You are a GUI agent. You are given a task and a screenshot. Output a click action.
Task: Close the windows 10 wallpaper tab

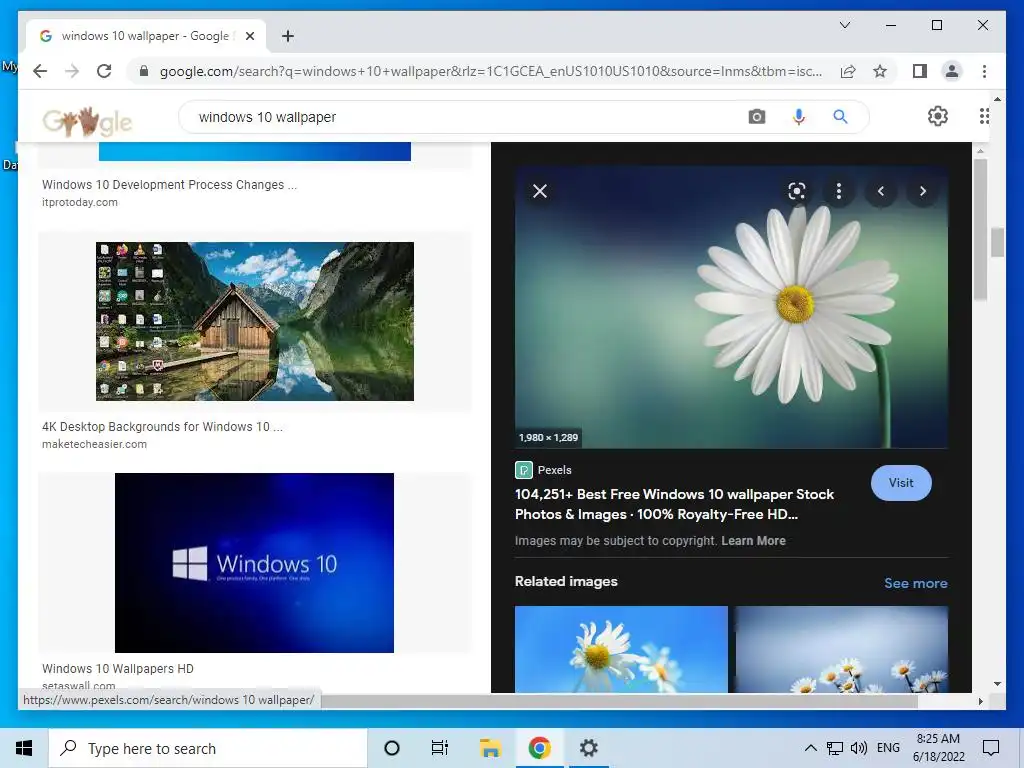click(249, 37)
